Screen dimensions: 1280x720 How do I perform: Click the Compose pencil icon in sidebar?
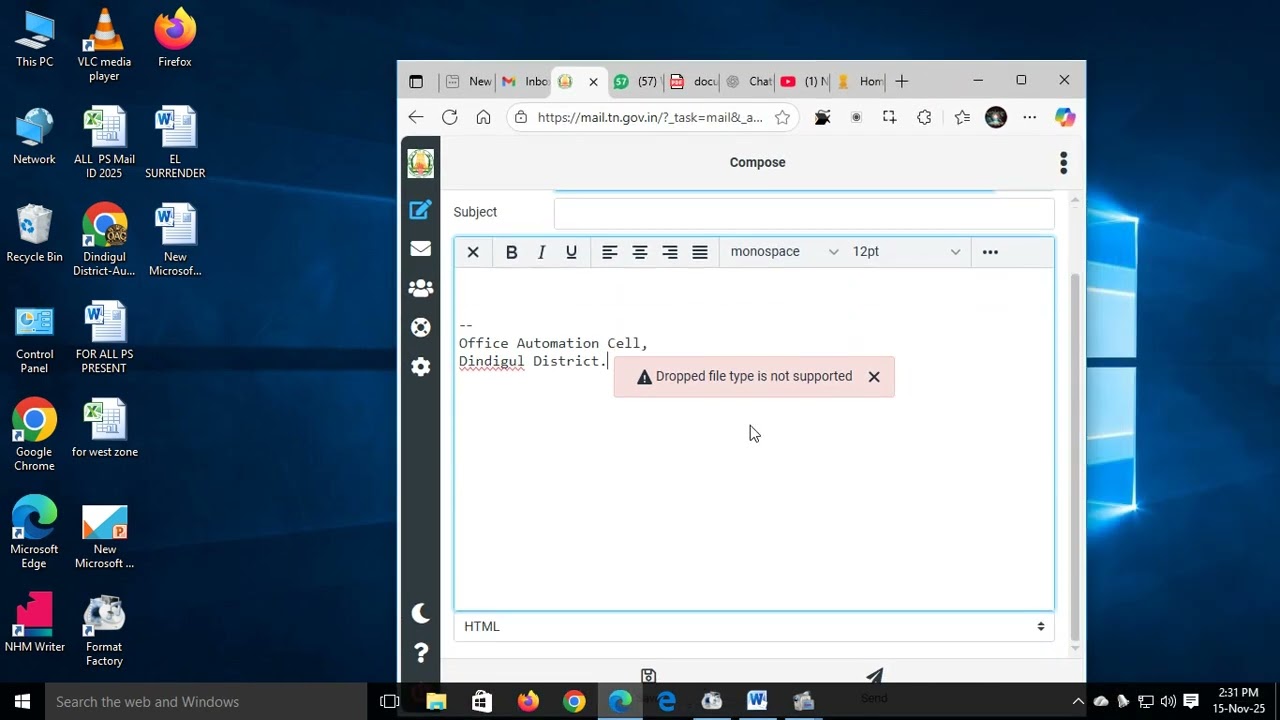(x=420, y=210)
